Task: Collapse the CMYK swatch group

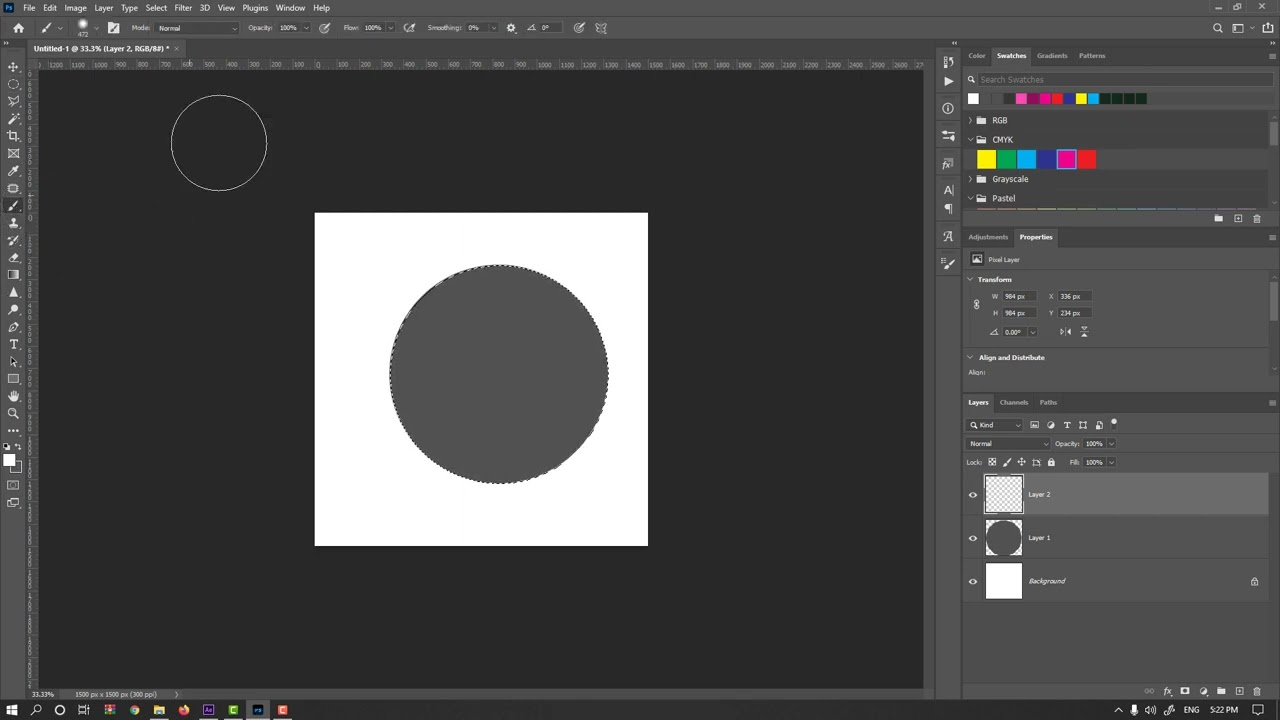Action: click(969, 140)
